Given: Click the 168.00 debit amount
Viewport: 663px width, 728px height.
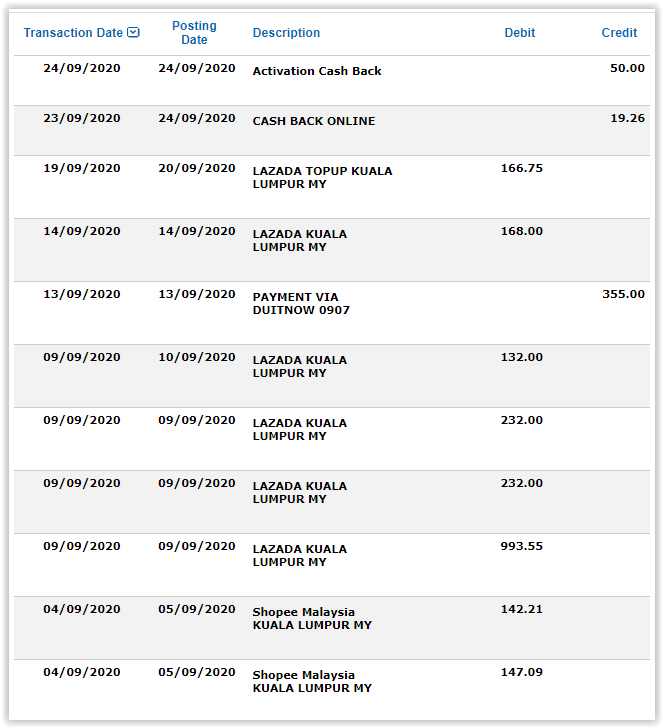Looking at the screenshot, I should point(521,231).
